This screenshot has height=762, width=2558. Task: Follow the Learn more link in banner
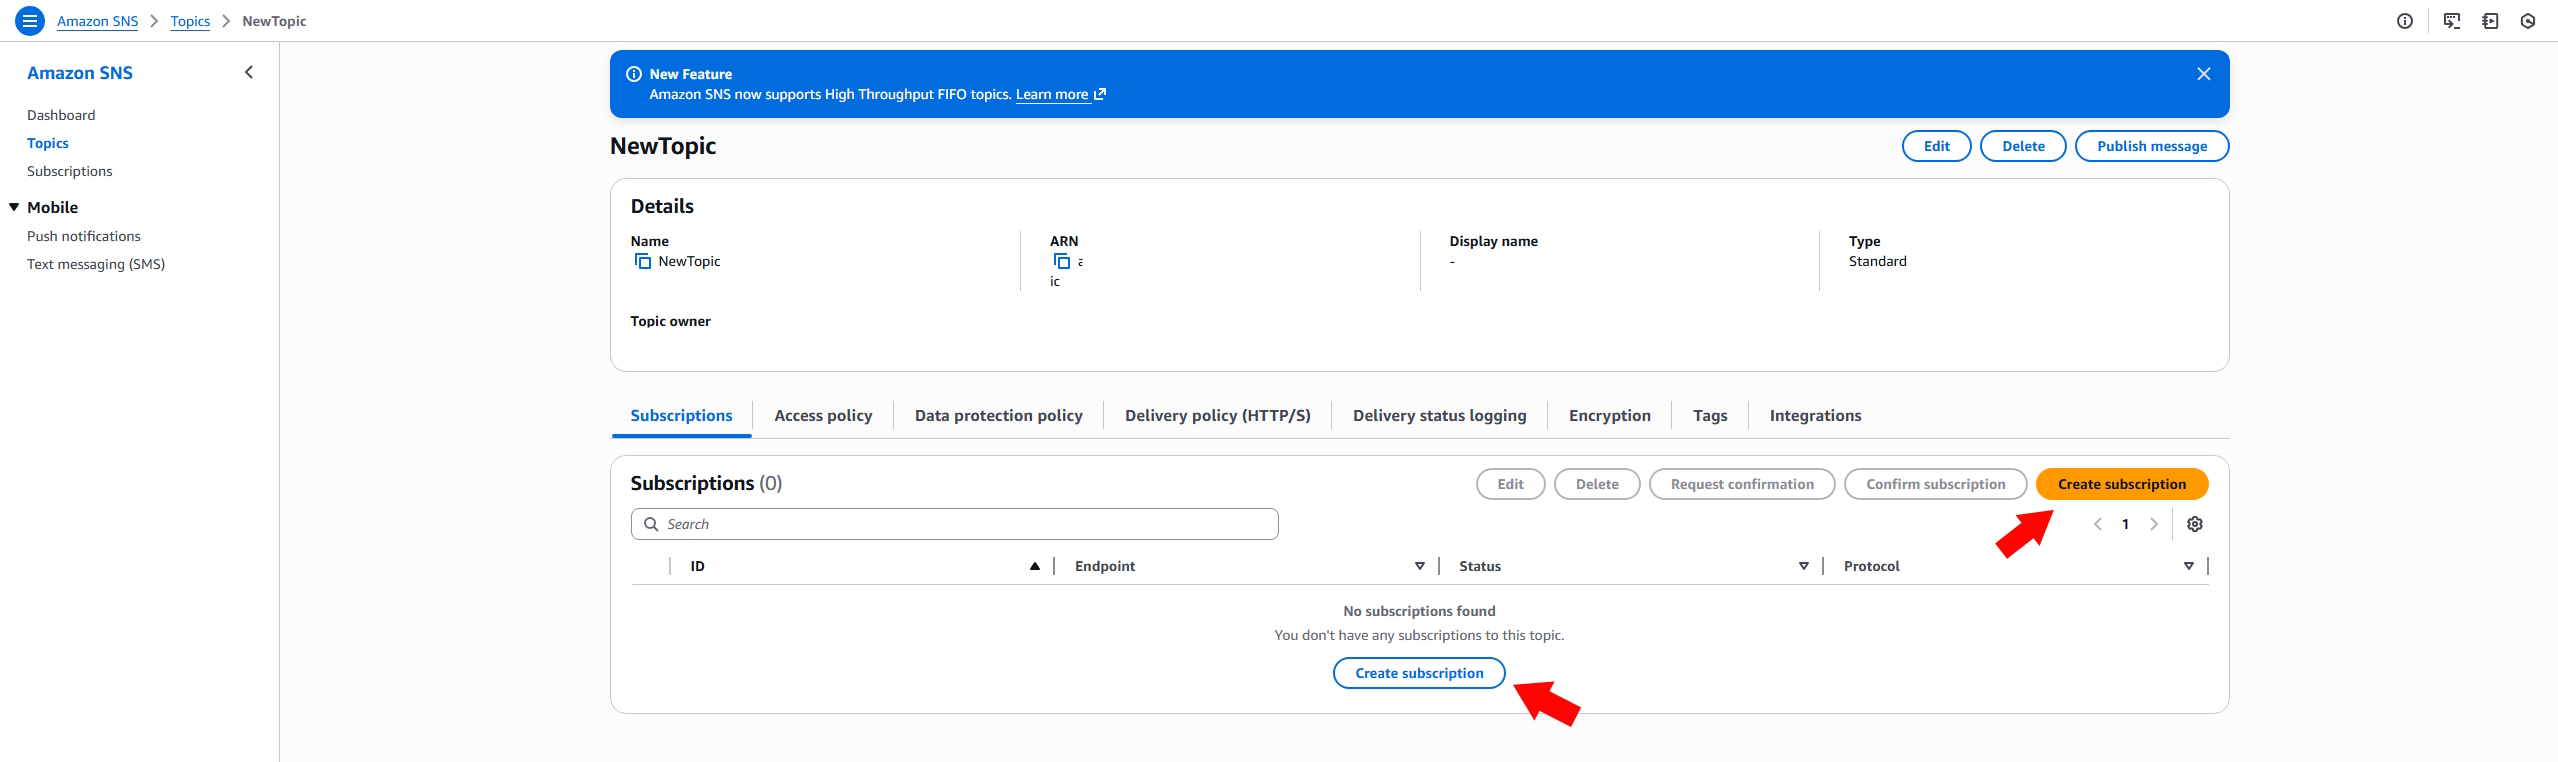pos(1052,94)
